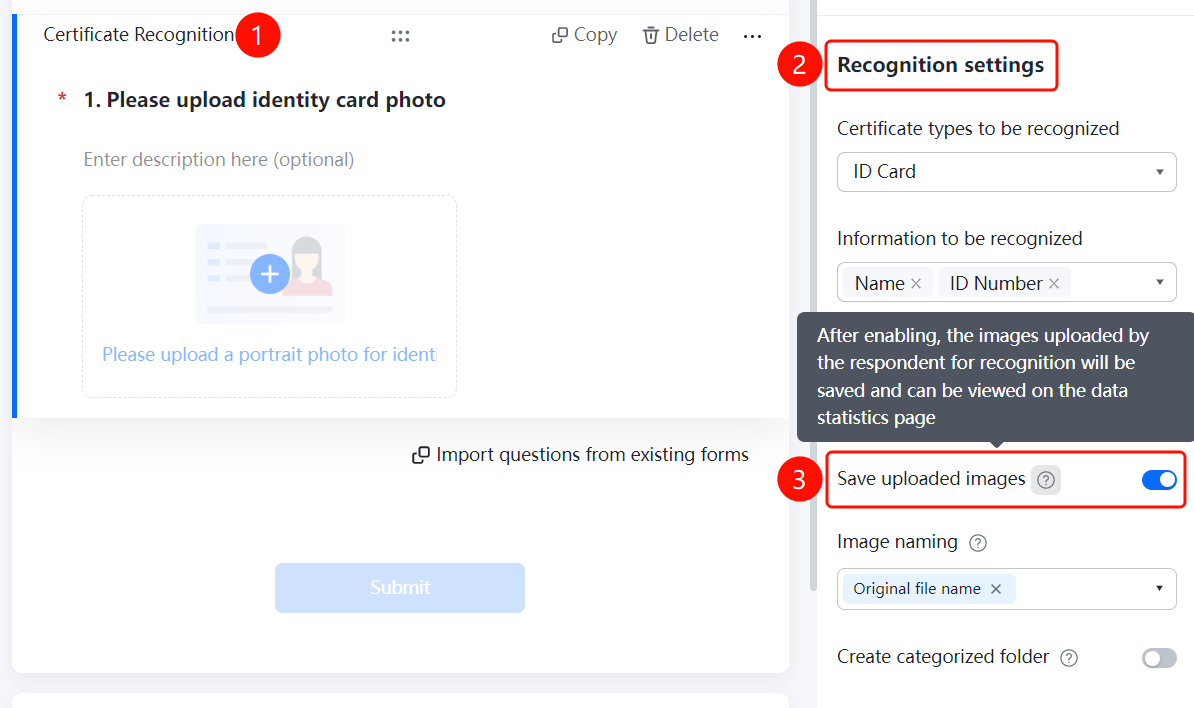Click the drag handle dots icon

(x=401, y=36)
